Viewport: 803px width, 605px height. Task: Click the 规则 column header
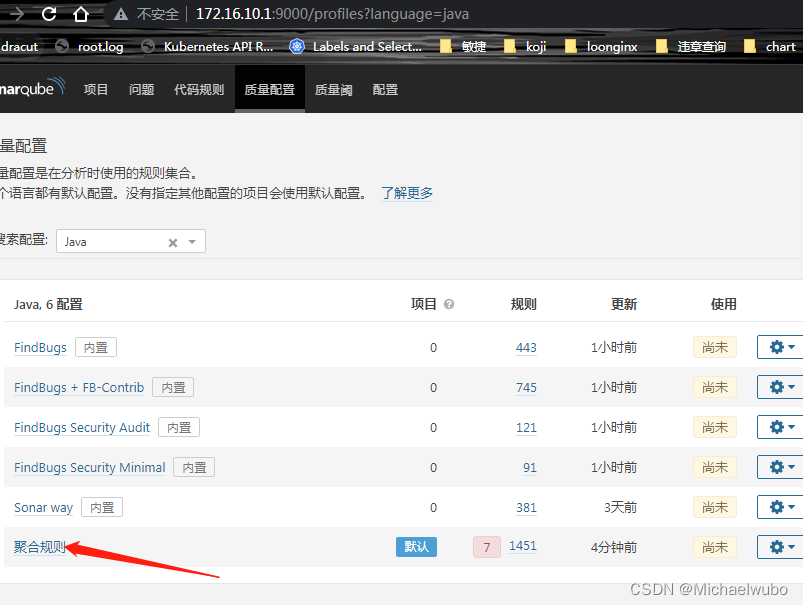(x=523, y=304)
